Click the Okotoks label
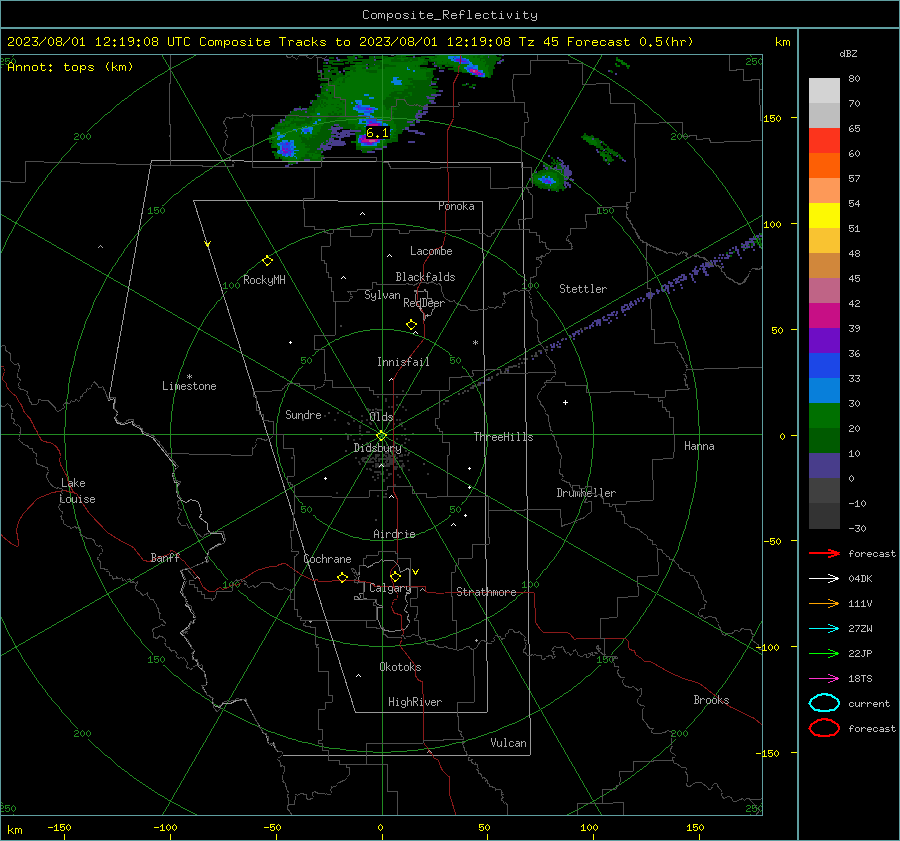The image size is (900, 841). [x=400, y=667]
